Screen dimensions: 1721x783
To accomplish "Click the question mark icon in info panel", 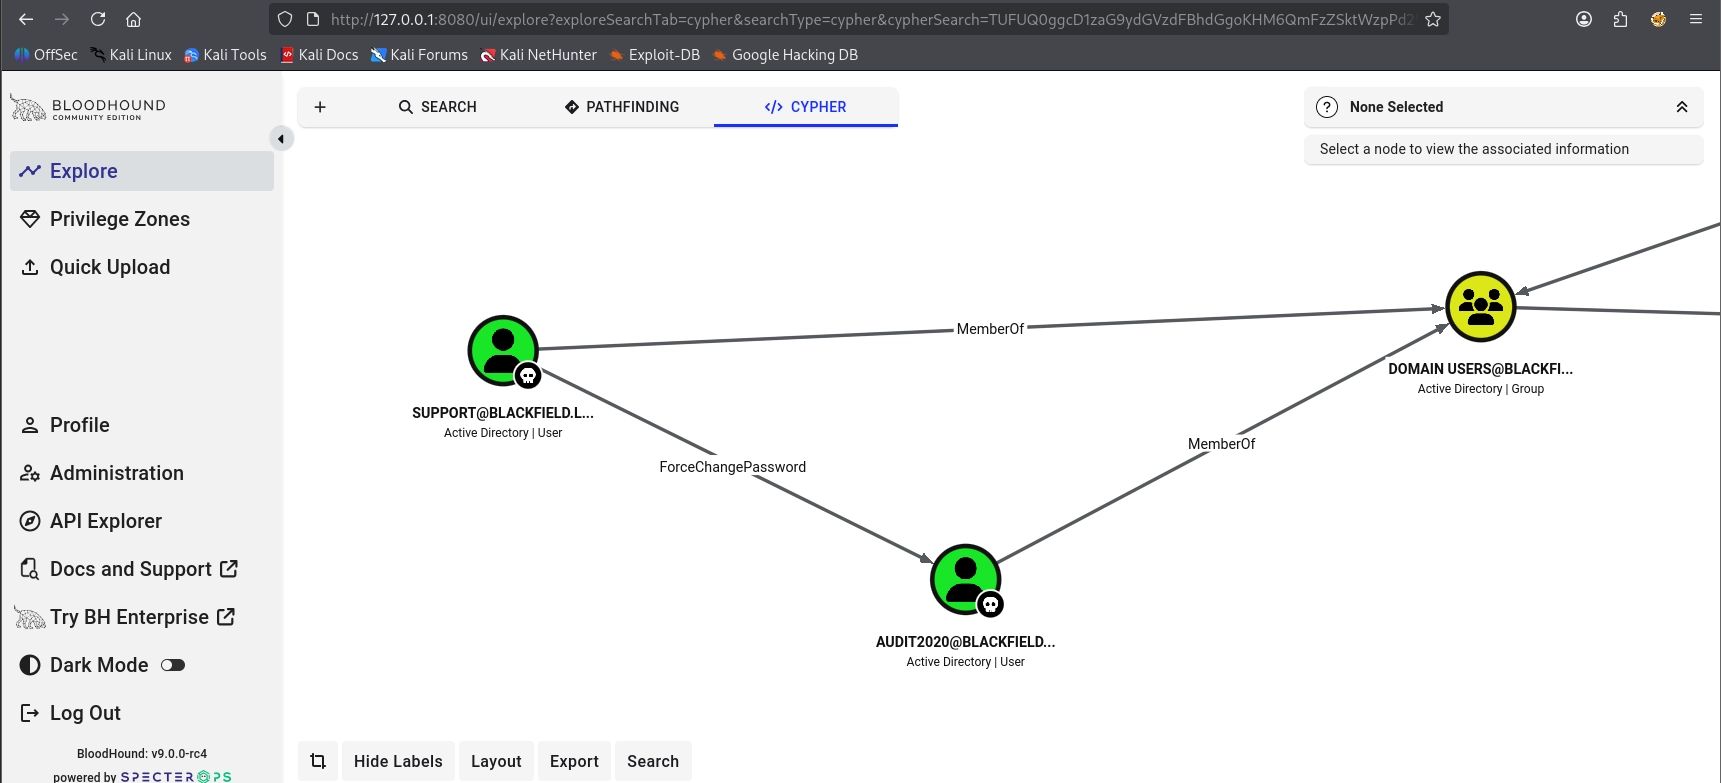I will (1327, 107).
